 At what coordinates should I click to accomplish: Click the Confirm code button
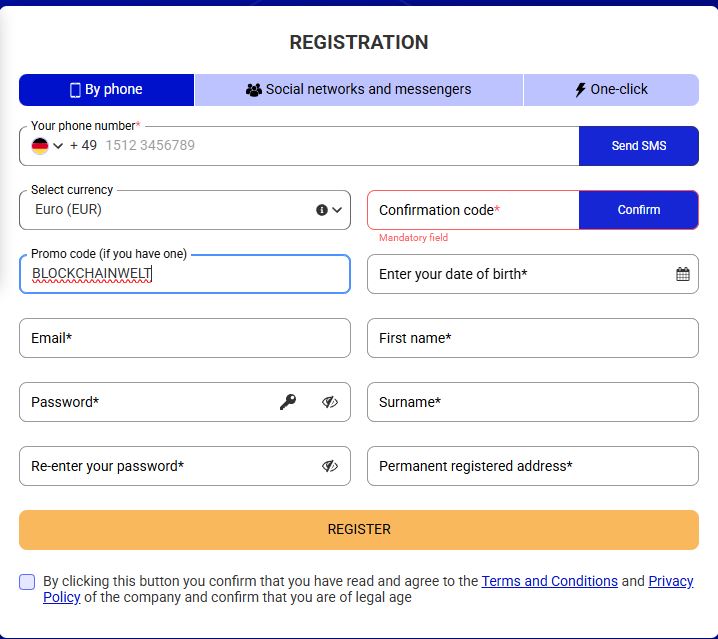coord(639,210)
